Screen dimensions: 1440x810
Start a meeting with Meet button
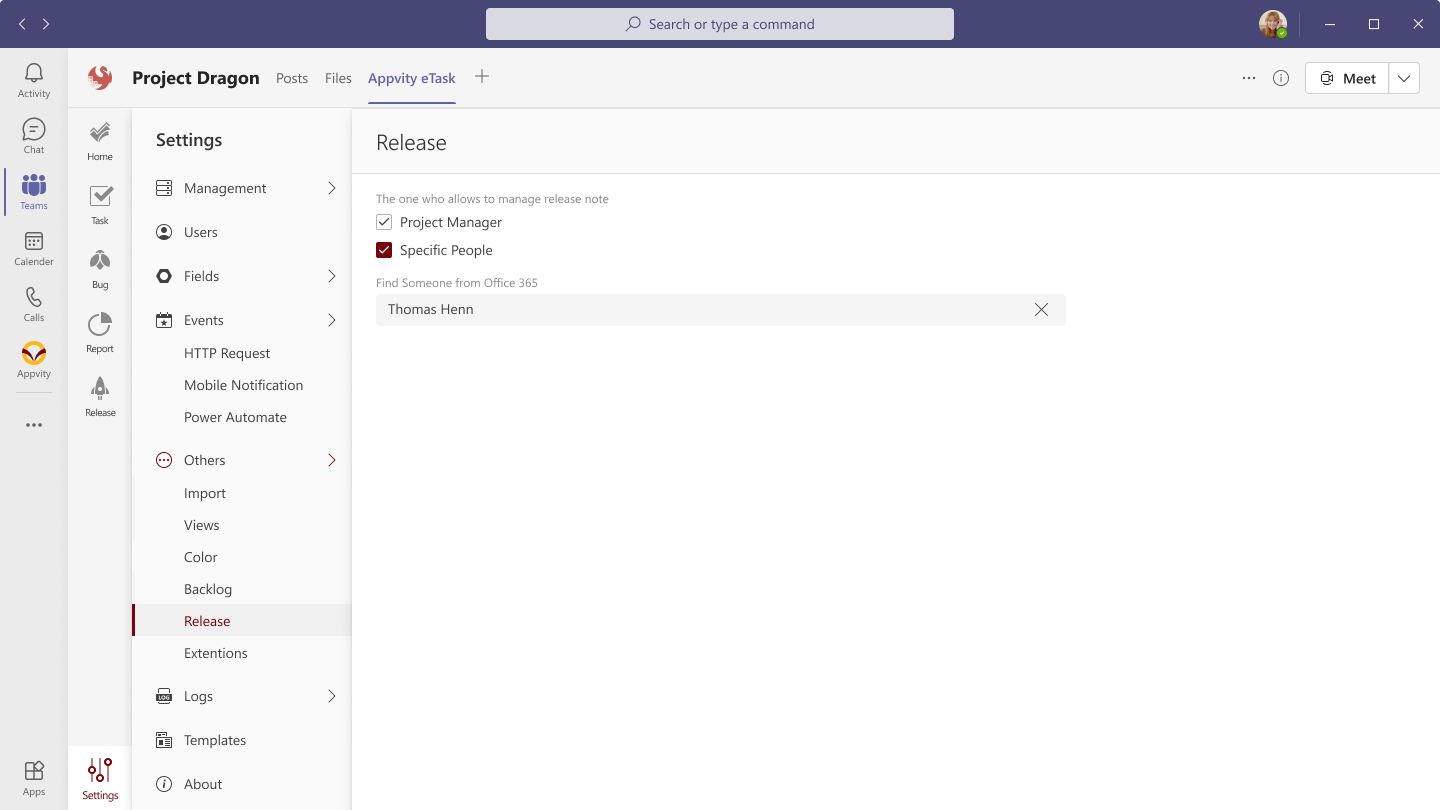coord(1347,78)
